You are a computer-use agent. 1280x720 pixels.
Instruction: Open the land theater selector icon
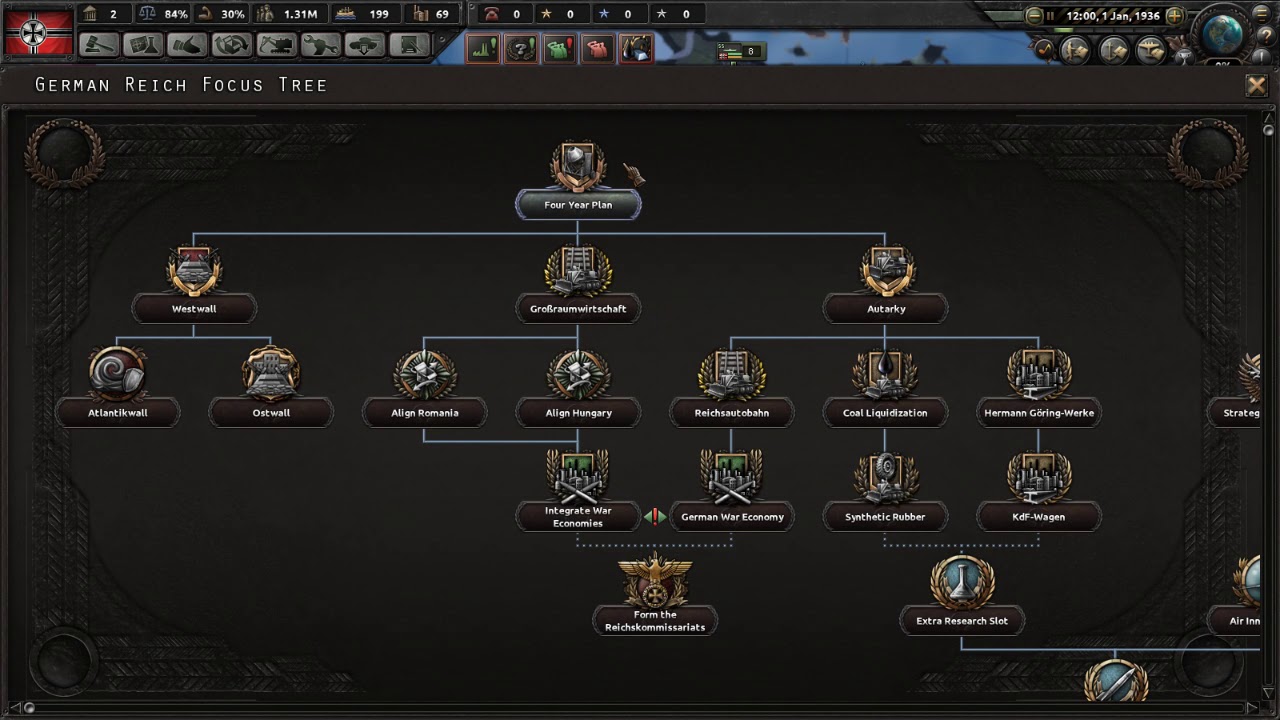(1076, 49)
